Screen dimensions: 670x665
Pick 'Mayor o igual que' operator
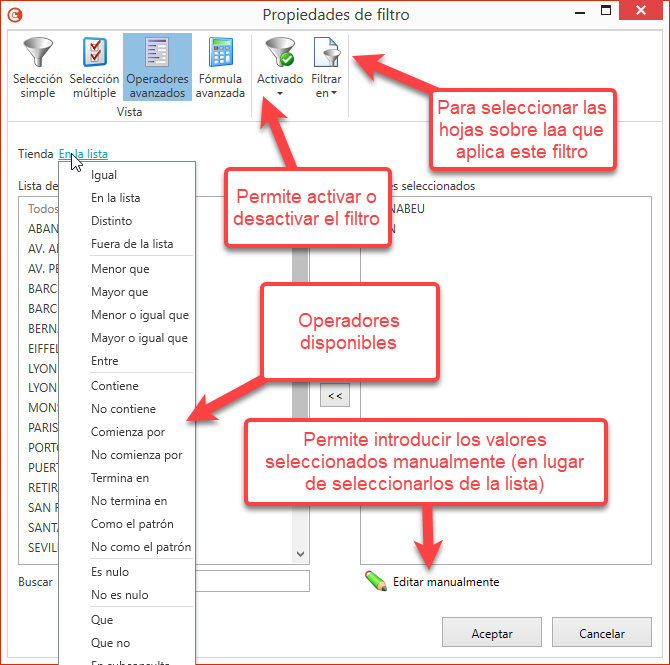139,338
